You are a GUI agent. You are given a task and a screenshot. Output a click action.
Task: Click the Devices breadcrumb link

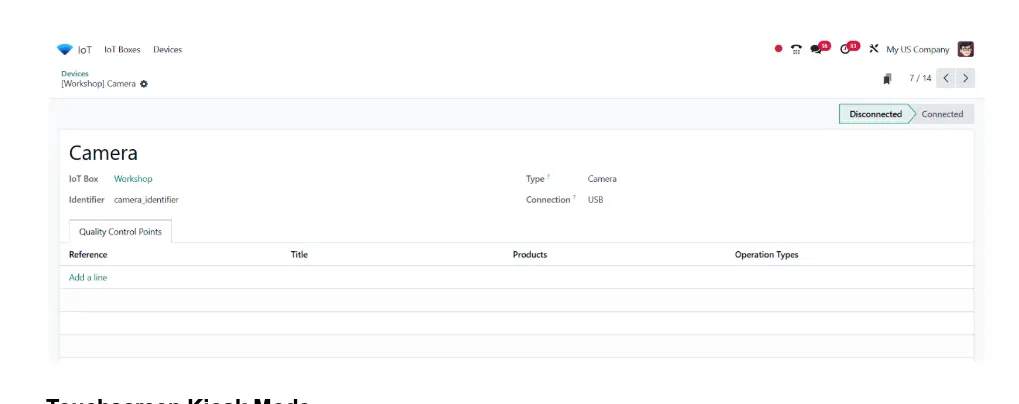click(75, 73)
